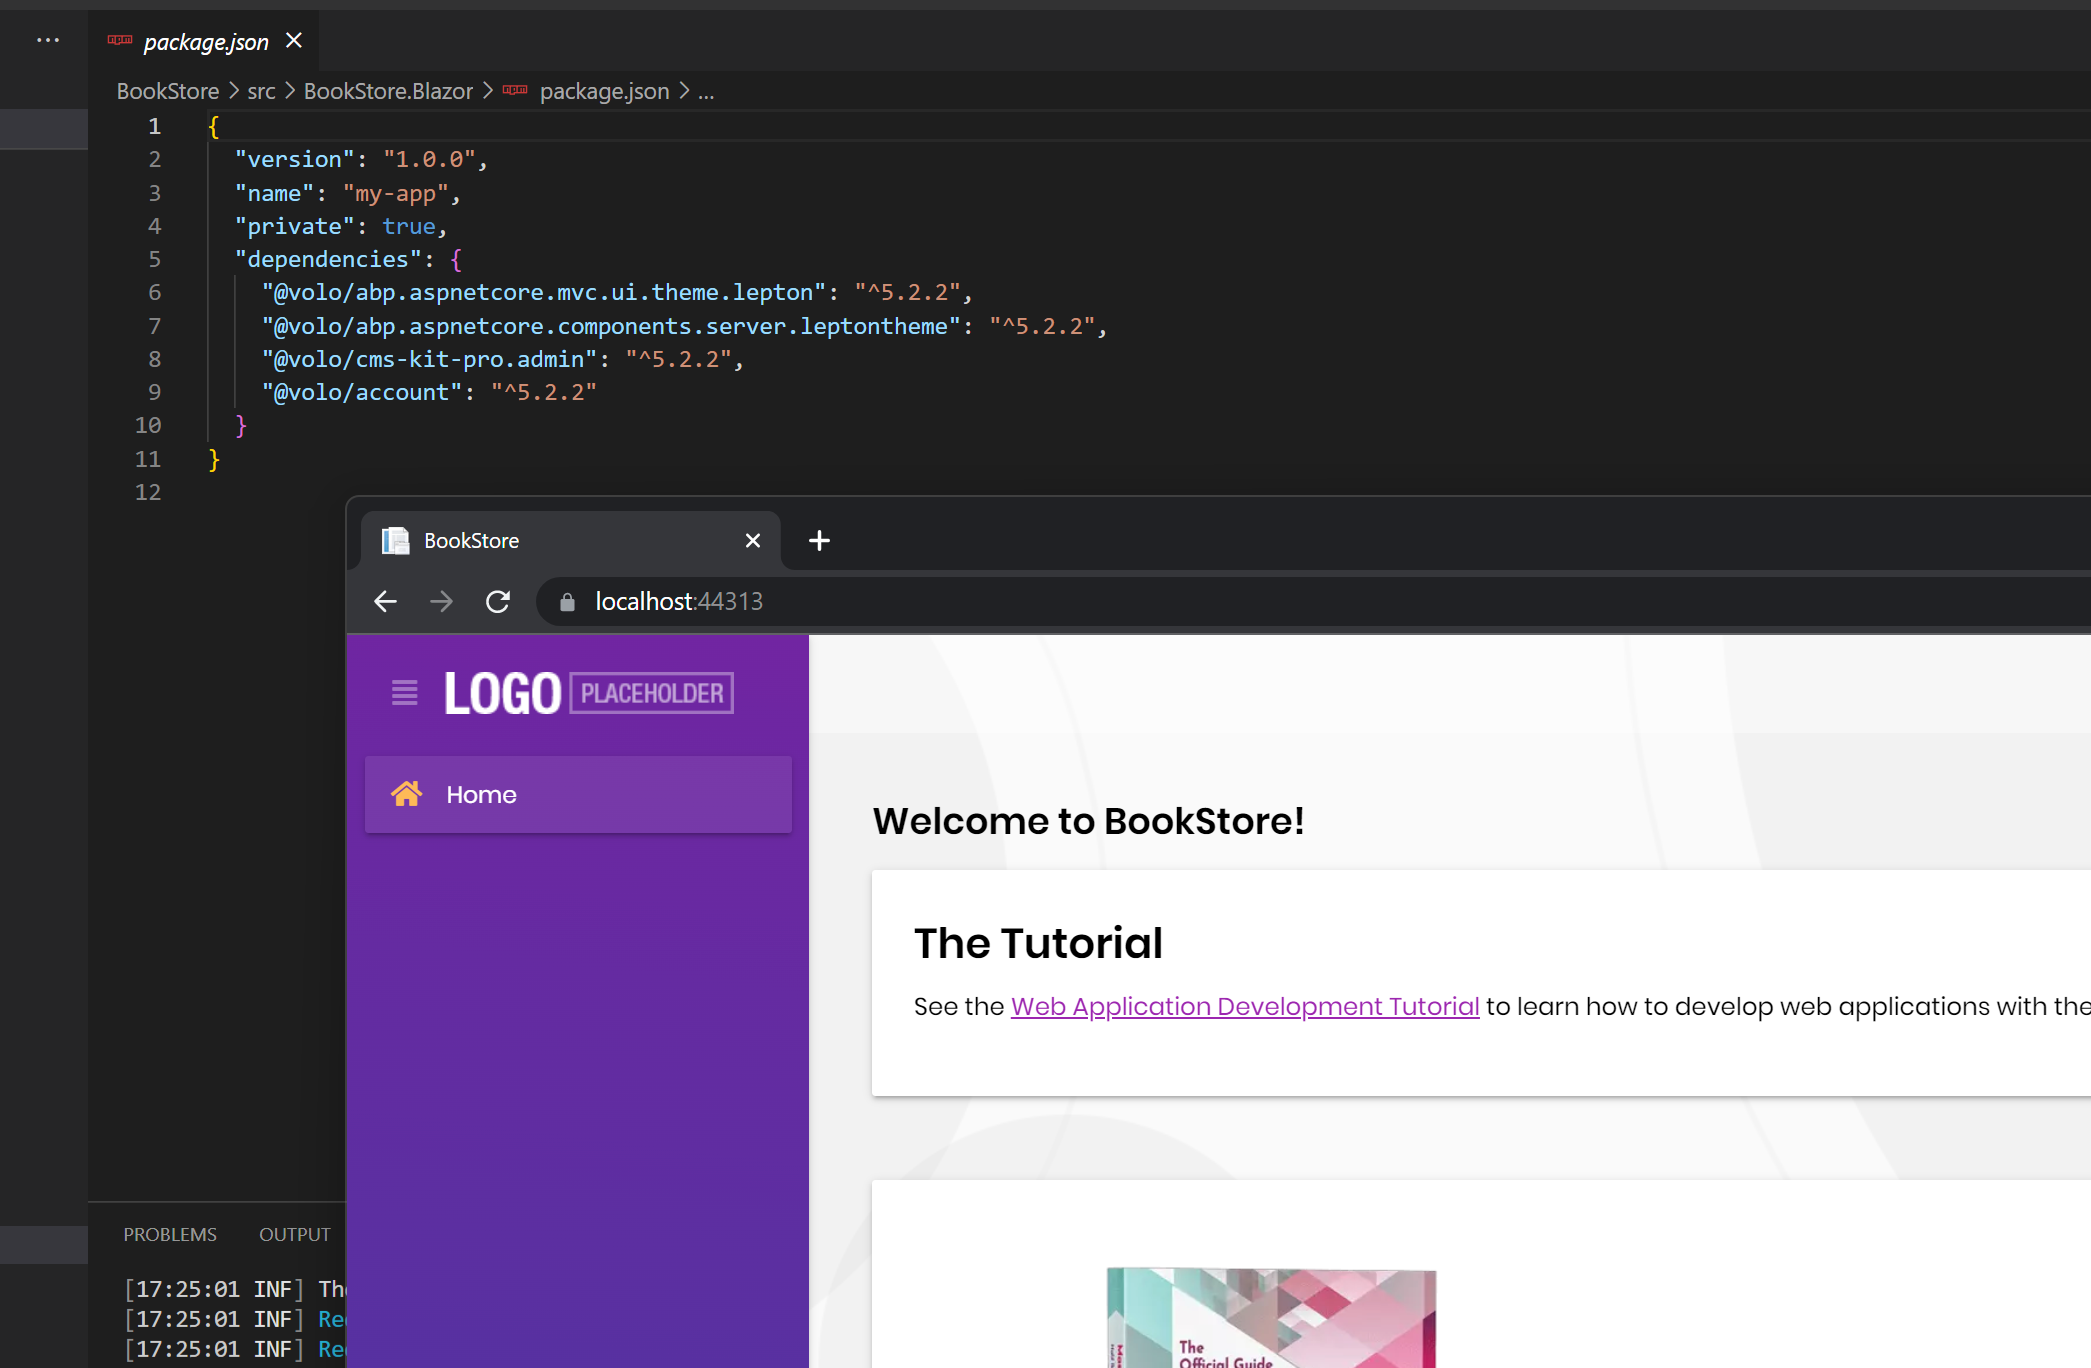Click the localhost:44313 address bar

tap(678, 601)
